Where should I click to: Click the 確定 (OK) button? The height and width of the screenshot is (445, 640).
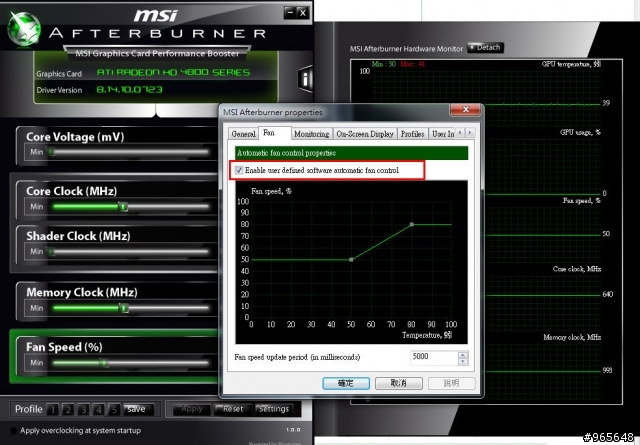346,383
